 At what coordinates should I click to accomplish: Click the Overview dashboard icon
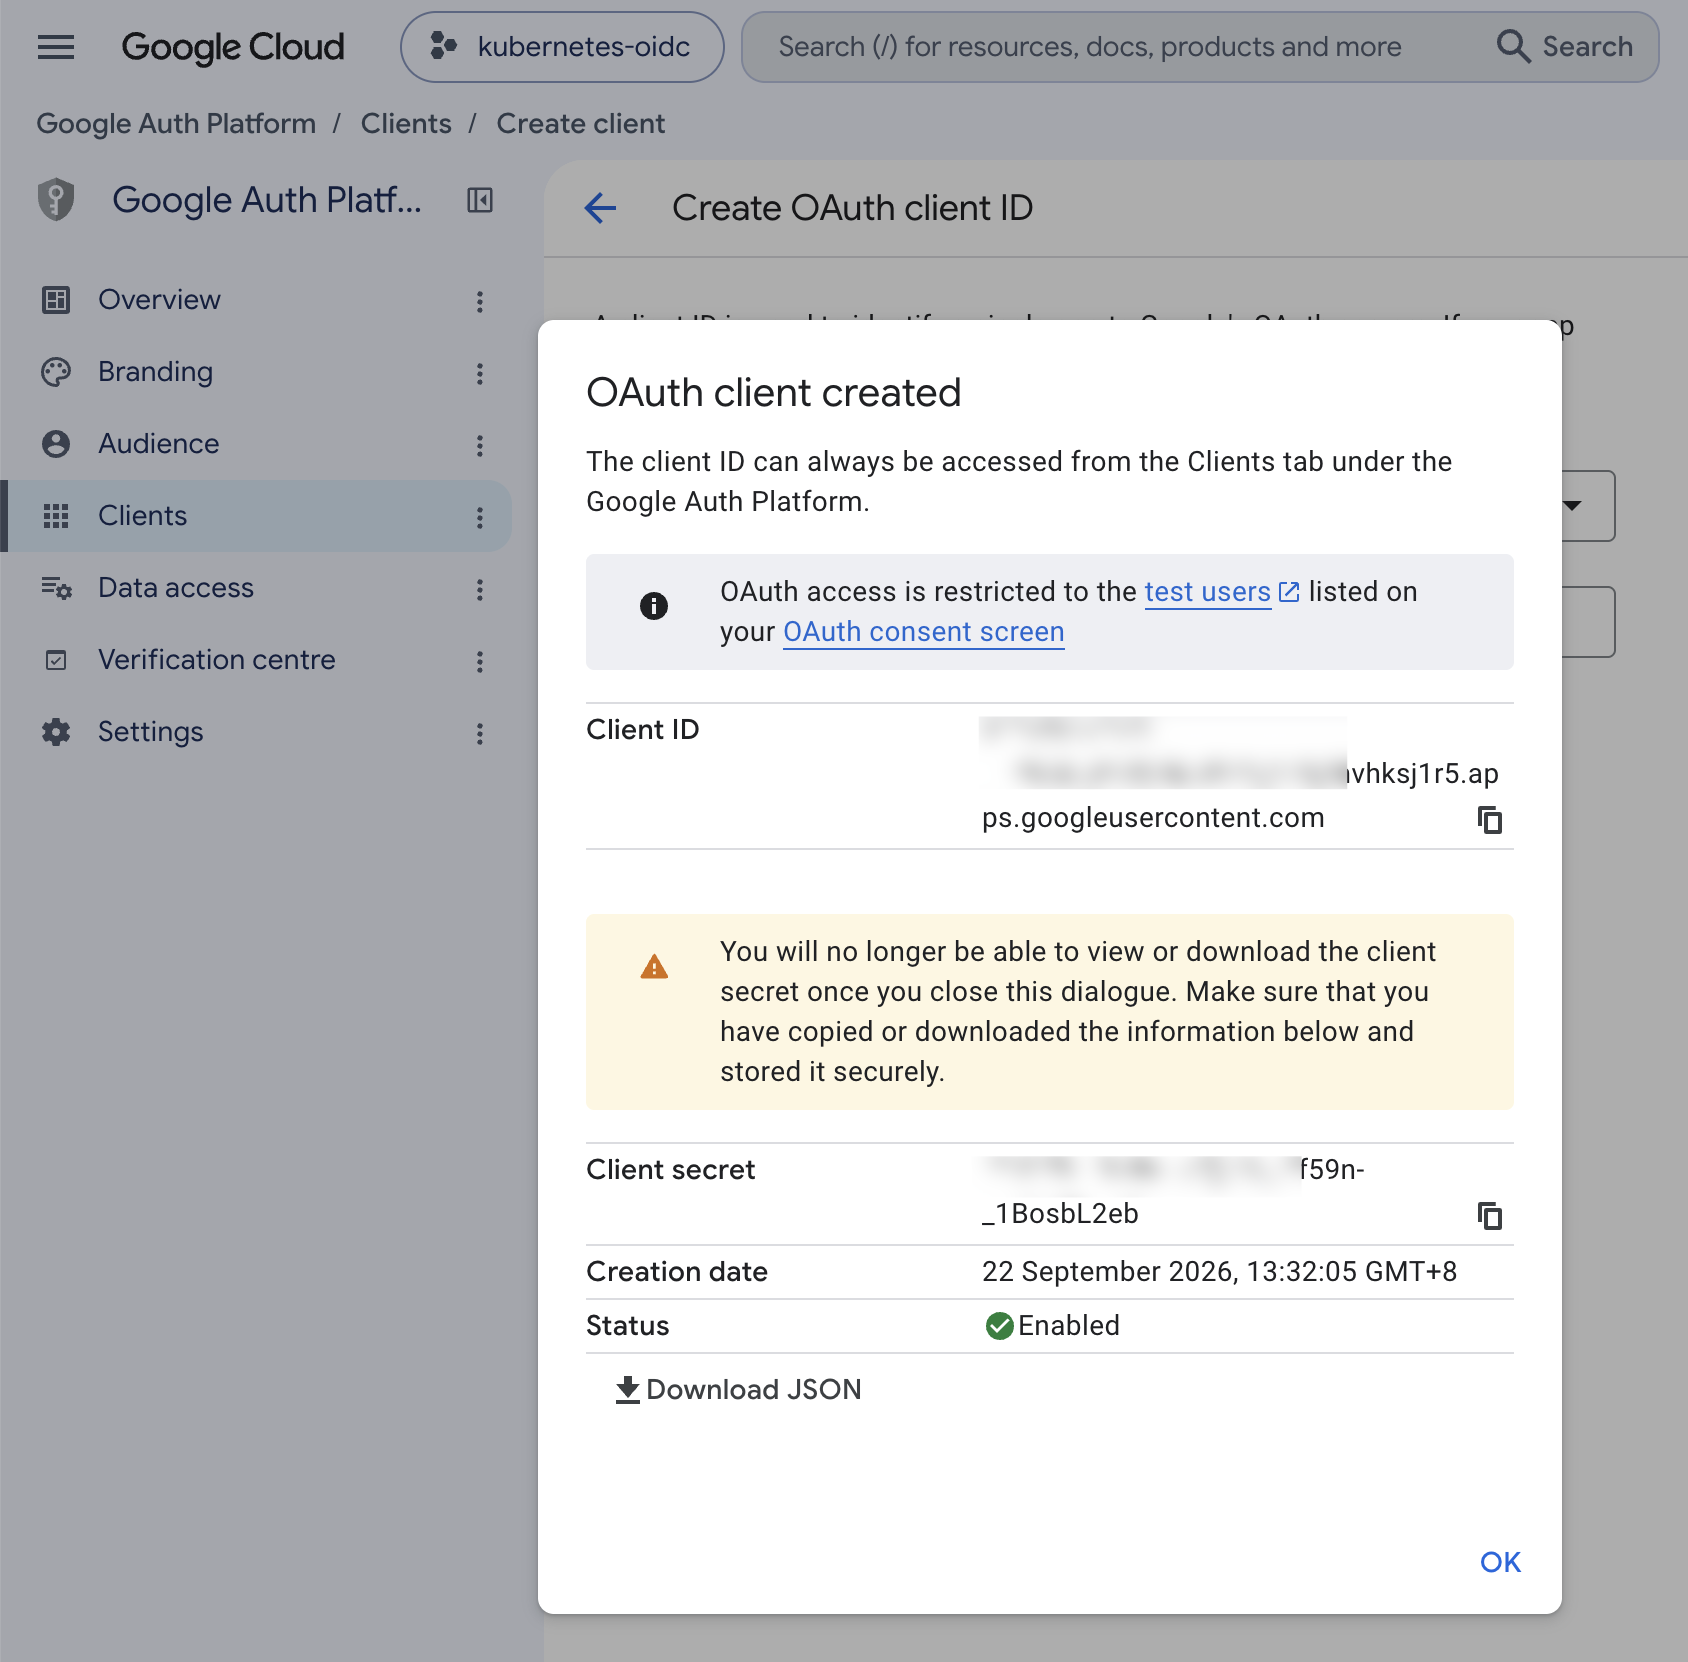(56, 300)
